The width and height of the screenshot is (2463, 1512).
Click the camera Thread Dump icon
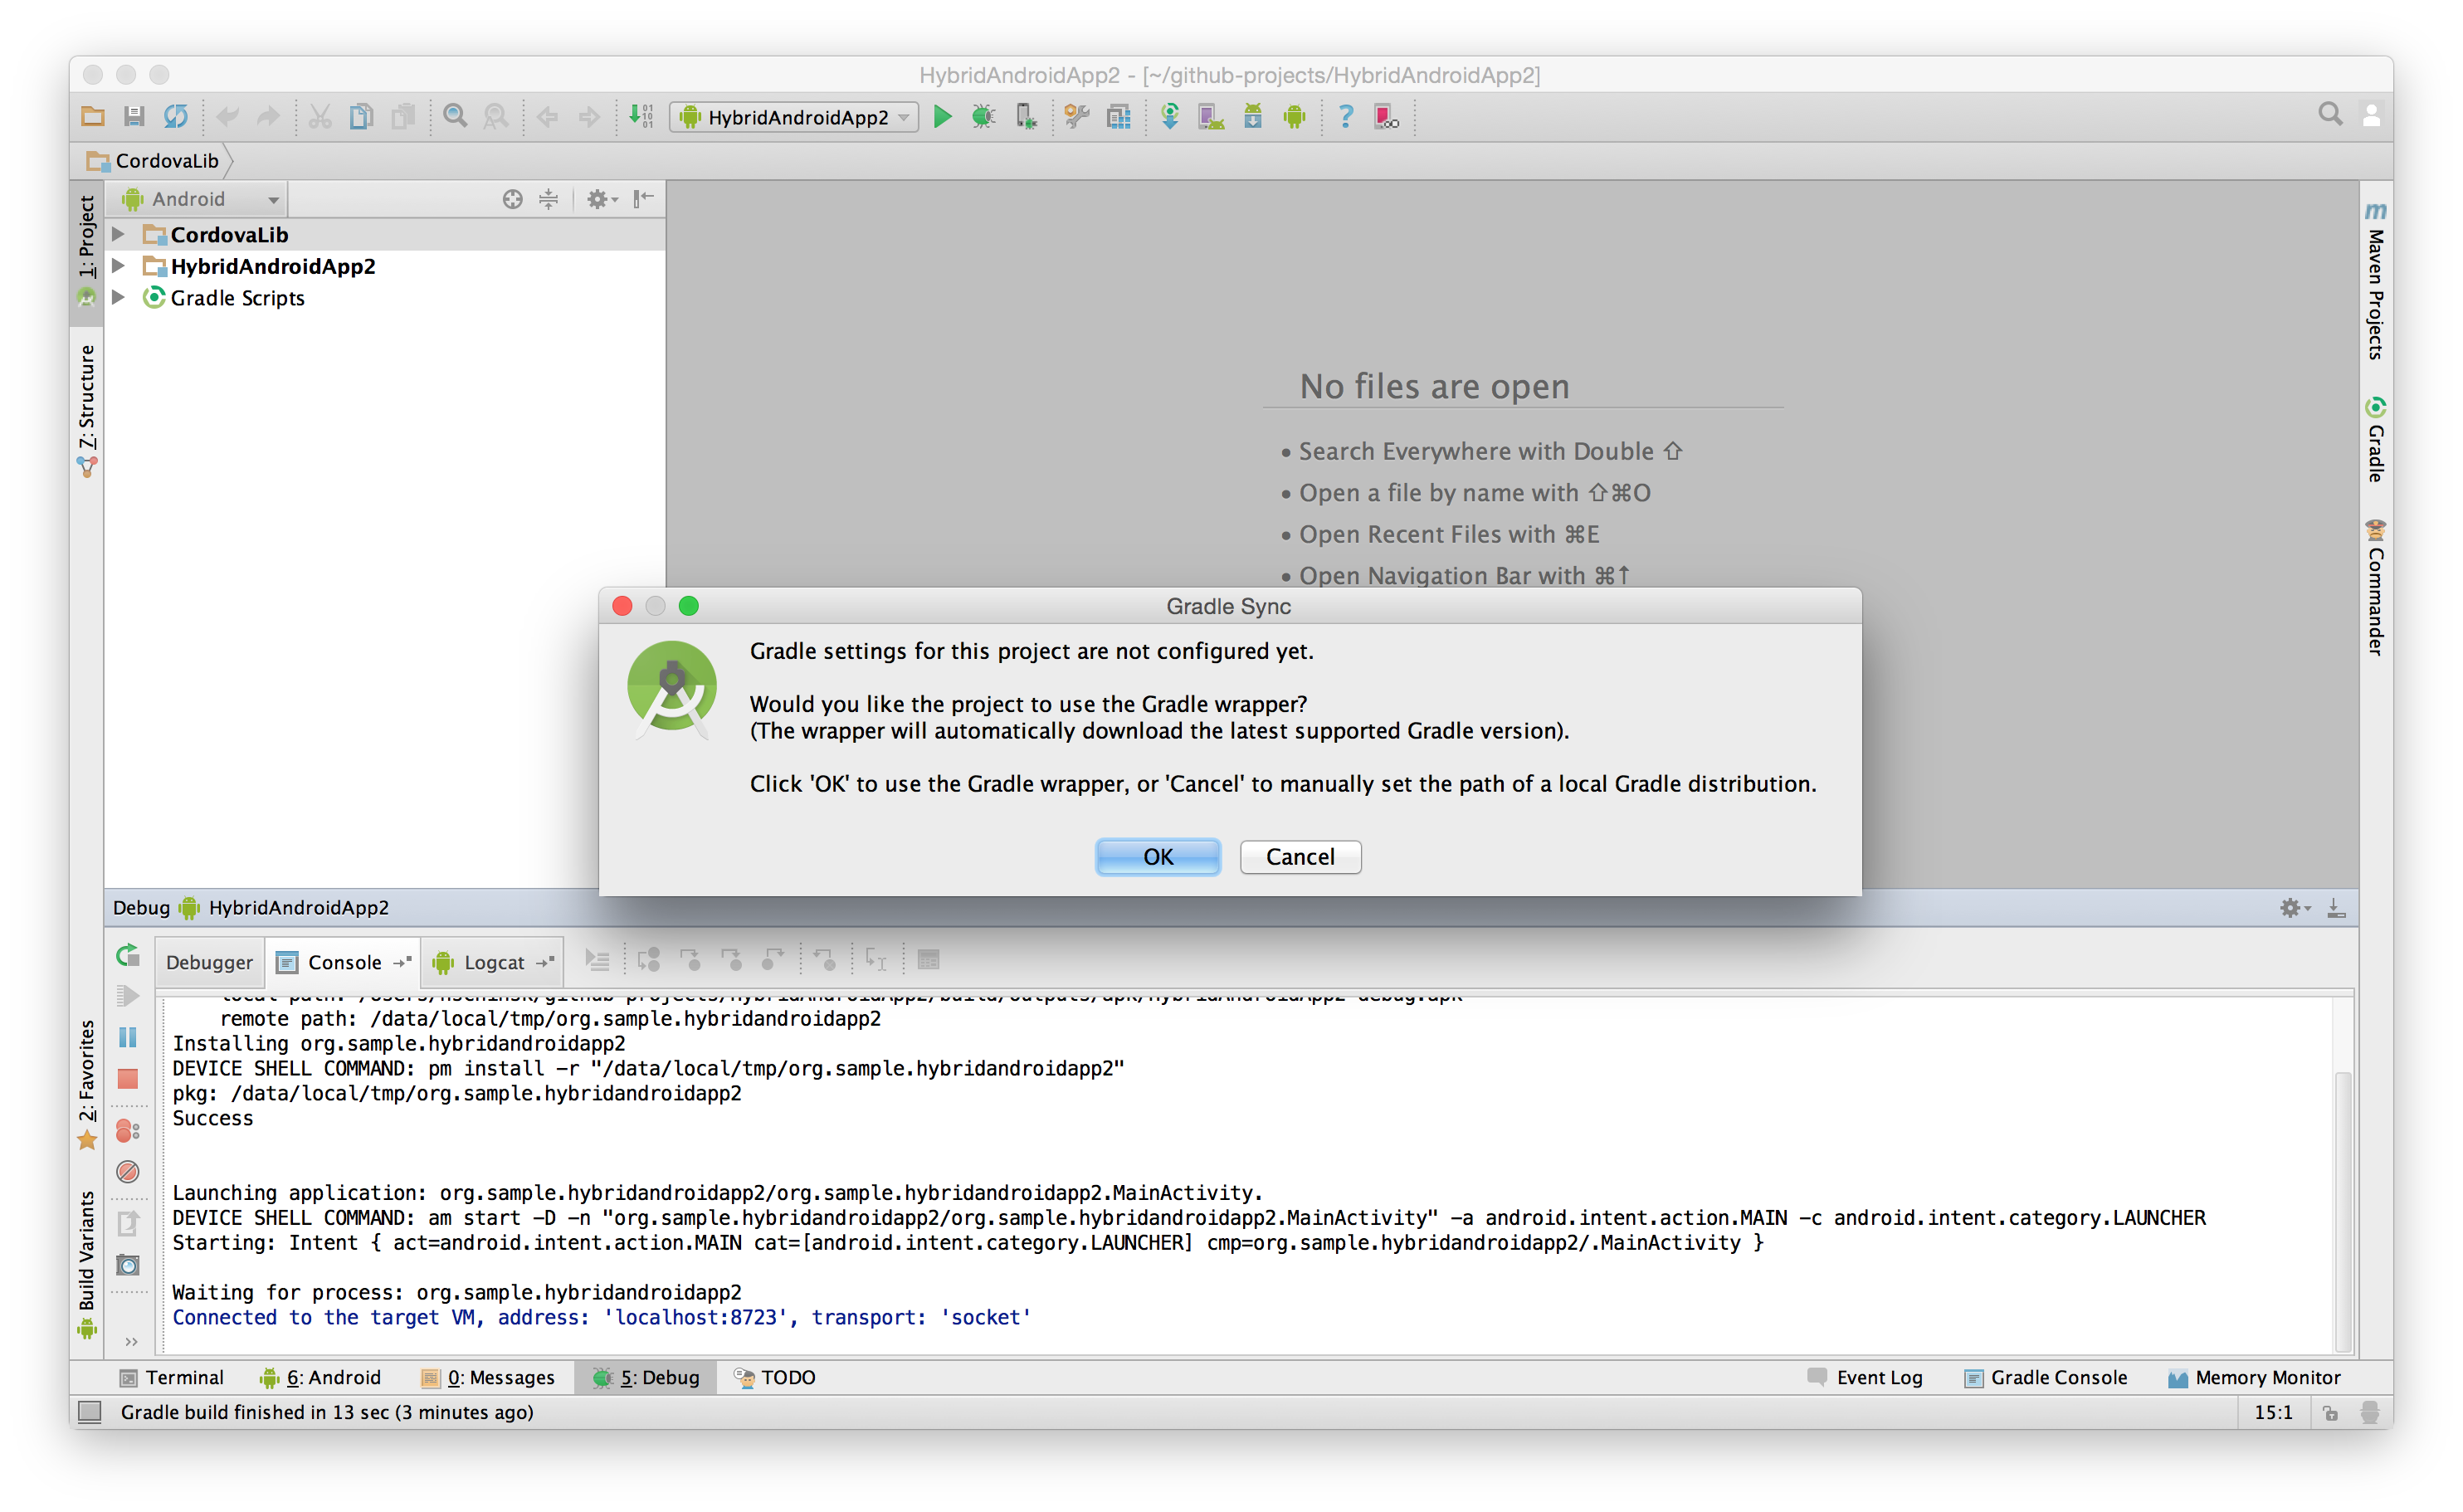tap(128, 1265)
